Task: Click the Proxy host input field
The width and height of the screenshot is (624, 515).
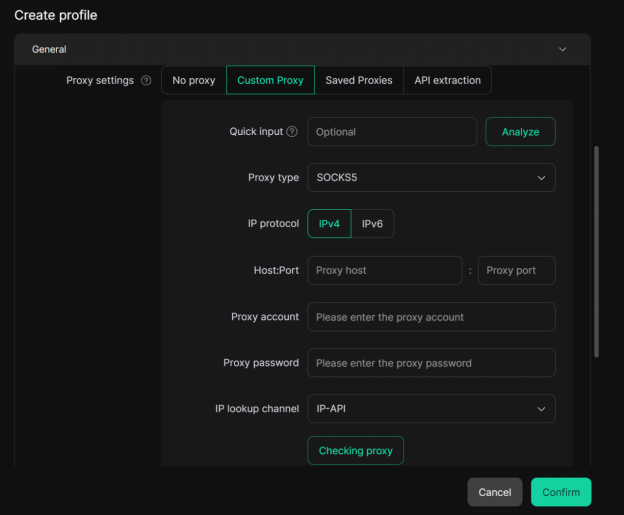Action: tap(384, 271)
